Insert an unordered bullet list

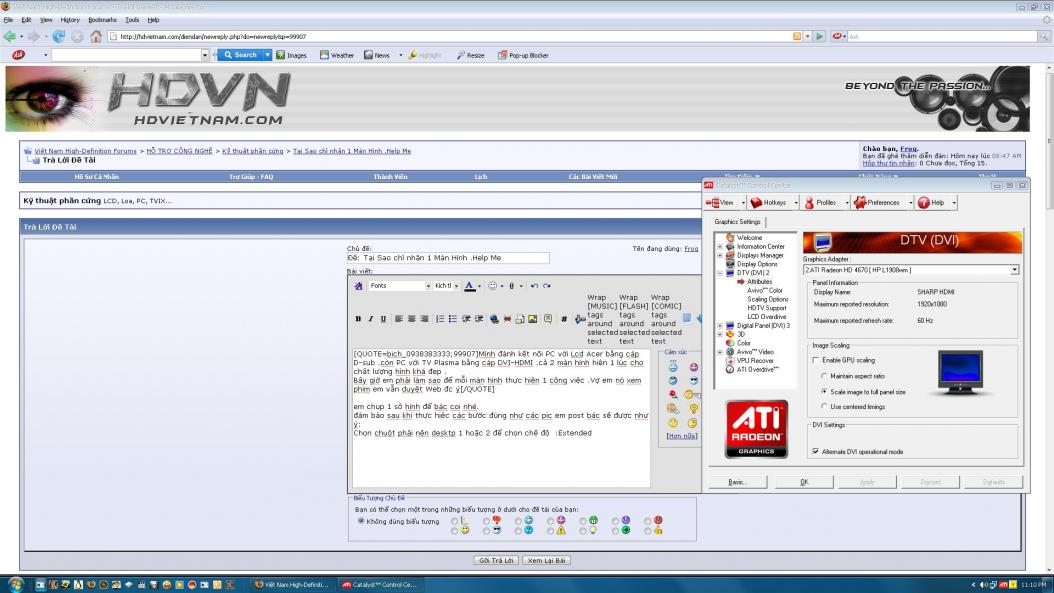[453, 319]
